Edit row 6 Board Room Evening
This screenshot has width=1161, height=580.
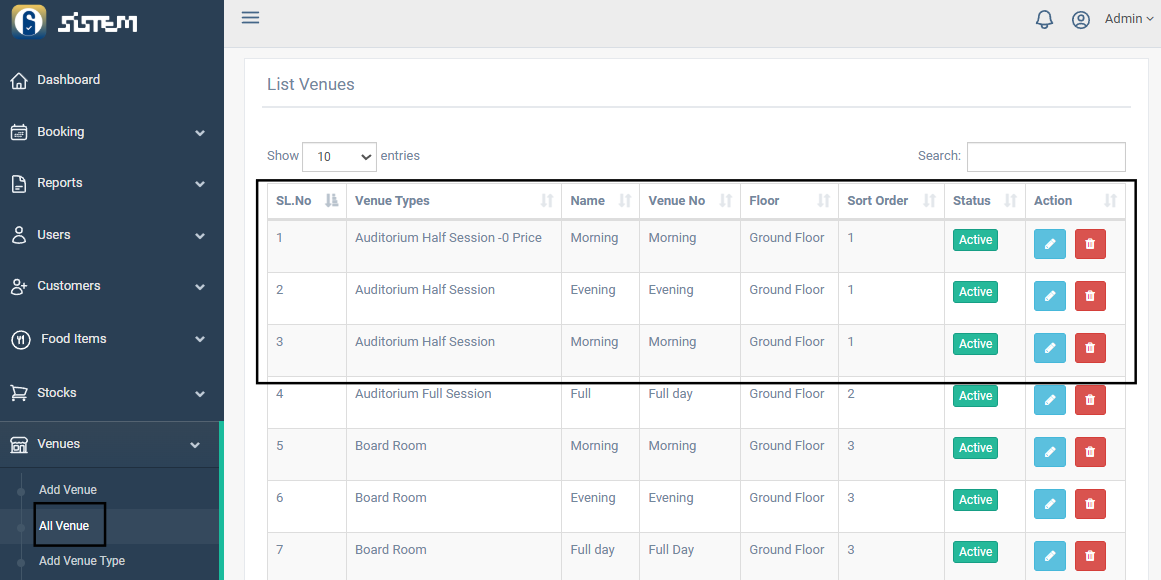pos(1050,504)
